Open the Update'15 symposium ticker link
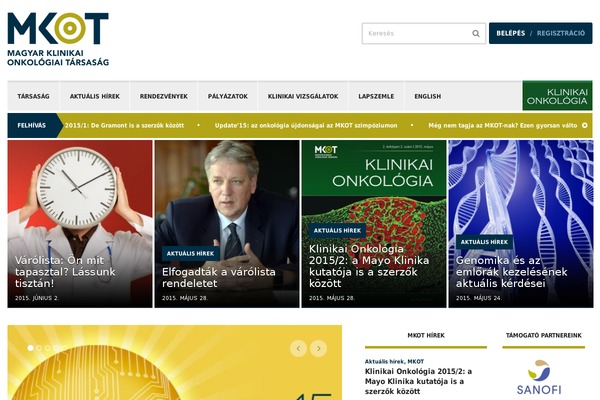 pos(306,125)
